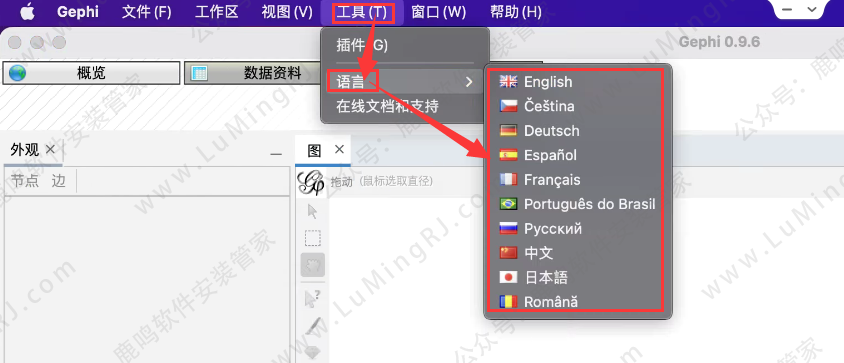Open the 工具 (T) menu
Image resolution: width=844 pixels, height=363 pixels.
[x=363, y=12]
